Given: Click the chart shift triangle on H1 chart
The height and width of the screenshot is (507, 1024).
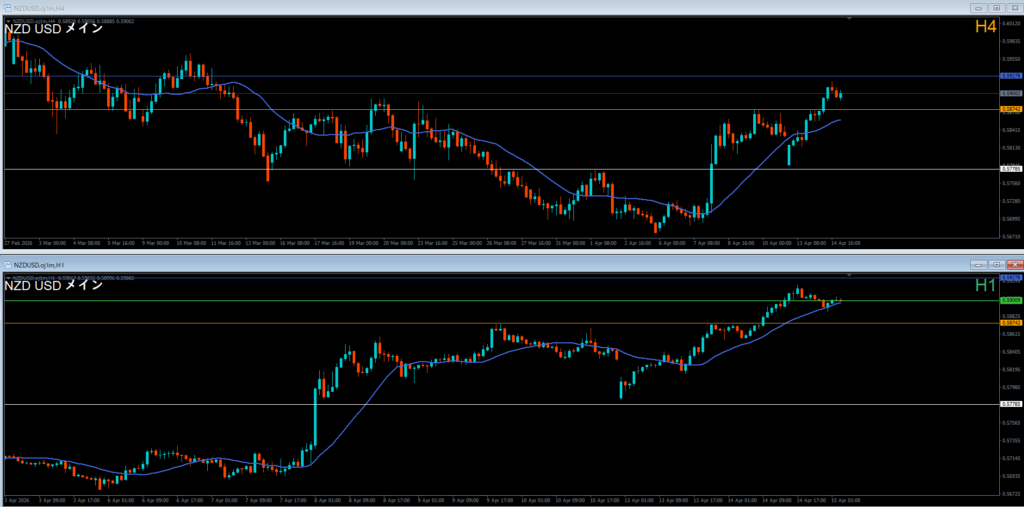Looking at the screenshot, I should (849, 276).
